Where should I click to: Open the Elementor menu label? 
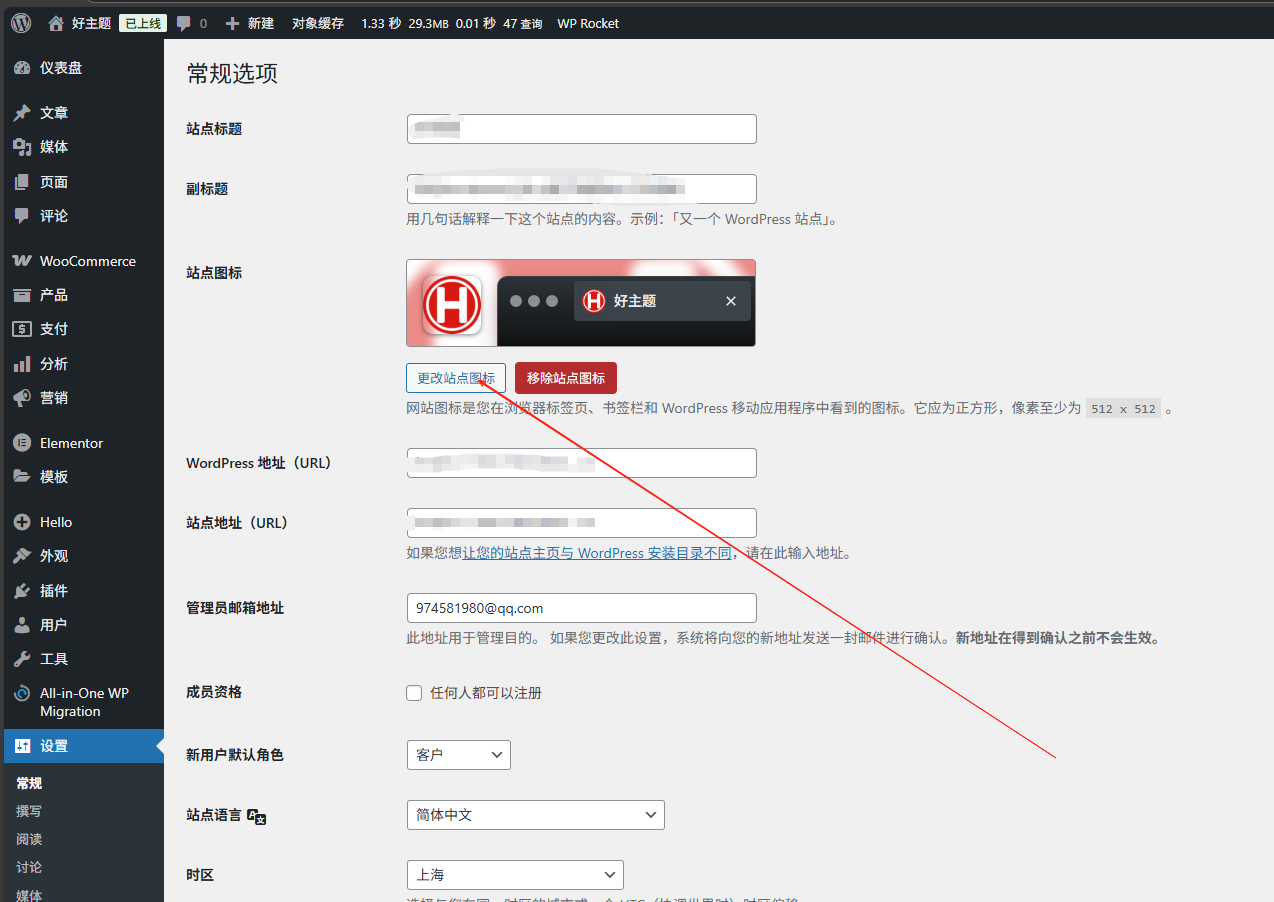coord(72,443)
